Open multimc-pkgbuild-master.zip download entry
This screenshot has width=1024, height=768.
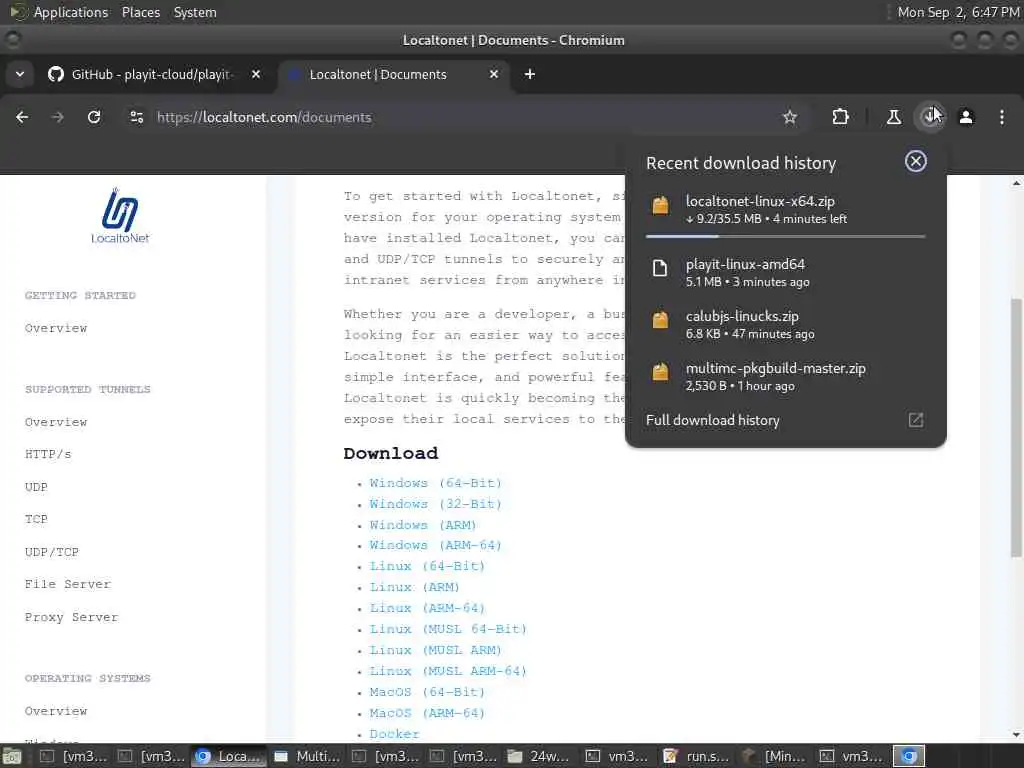tap(785, 377)
